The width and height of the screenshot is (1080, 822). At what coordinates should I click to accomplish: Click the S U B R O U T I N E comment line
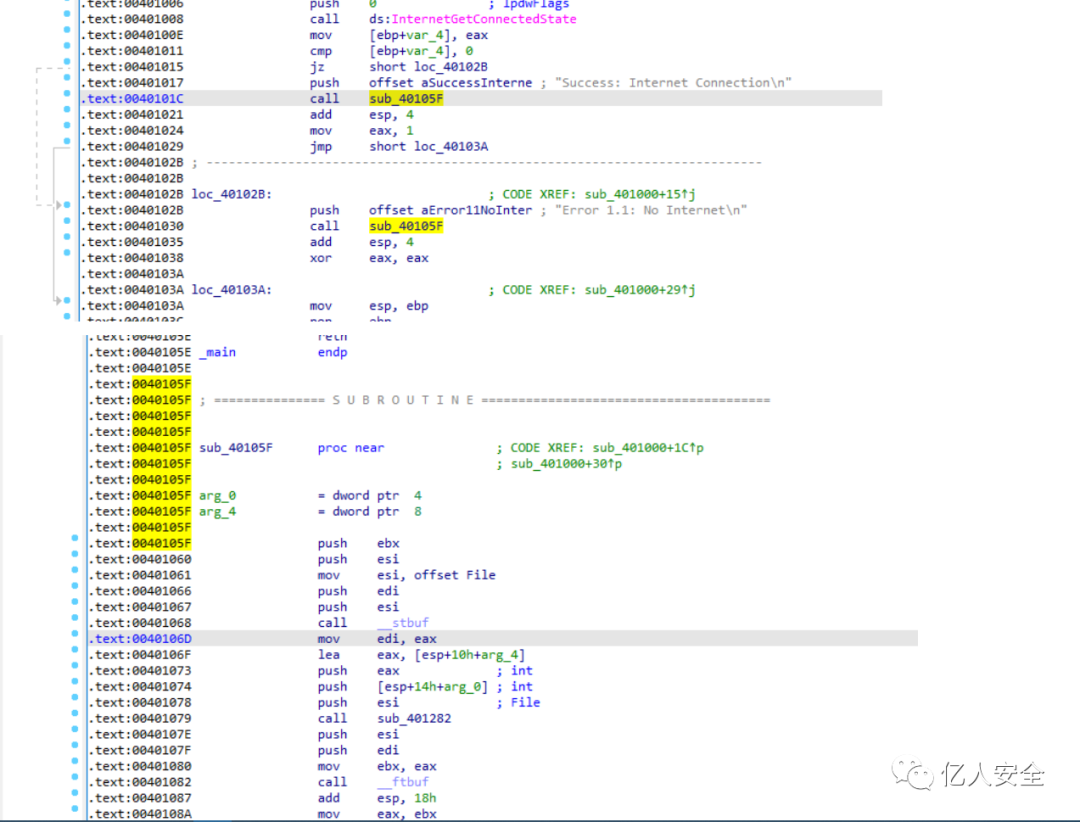click(x=485, y=400)
